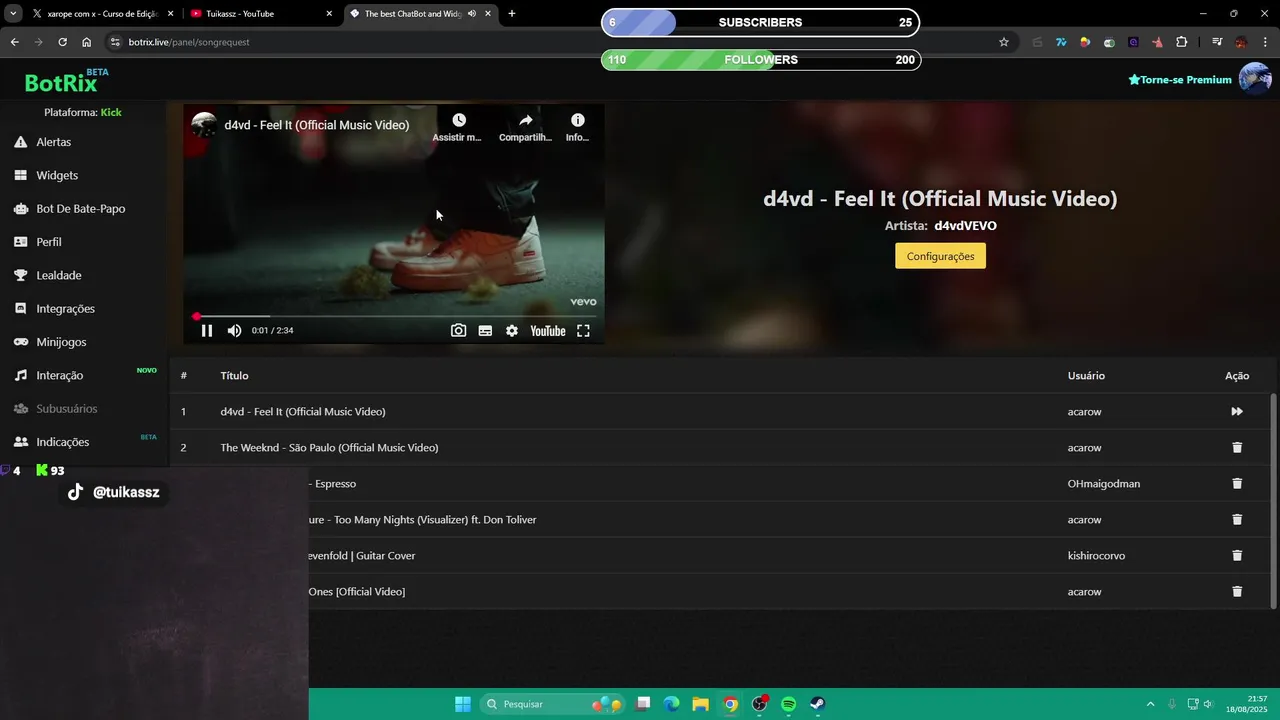Toggle video subtitles/captions
Viewport: 1280px width, 720px height.
click(x=485, y=331)
